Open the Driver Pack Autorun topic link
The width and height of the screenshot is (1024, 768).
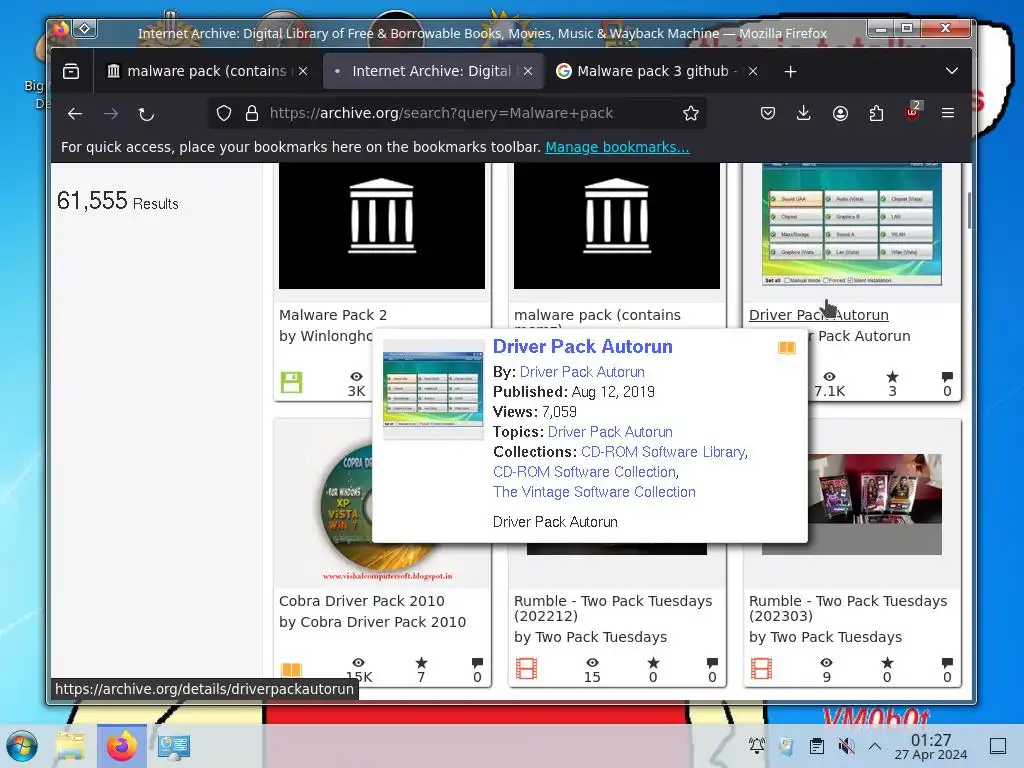pos(610,432)
